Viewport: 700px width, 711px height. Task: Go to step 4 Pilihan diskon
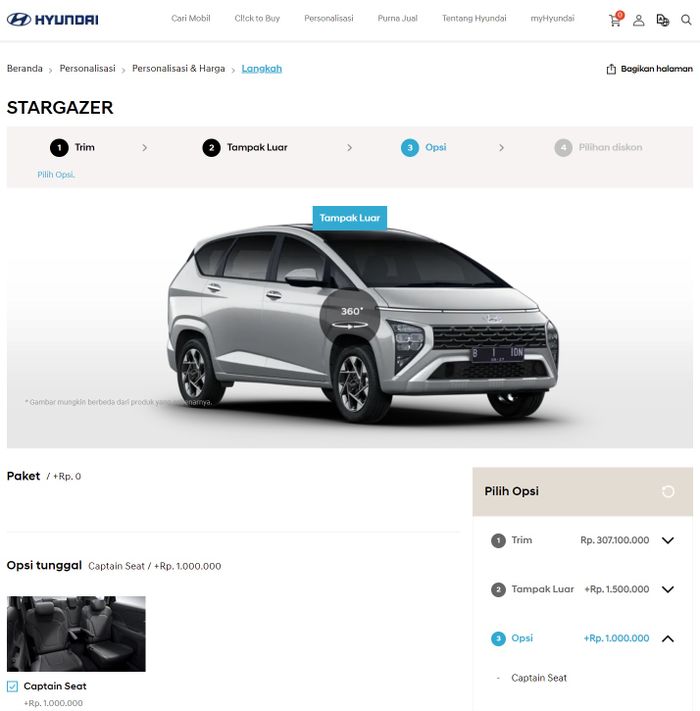(598, 147)
